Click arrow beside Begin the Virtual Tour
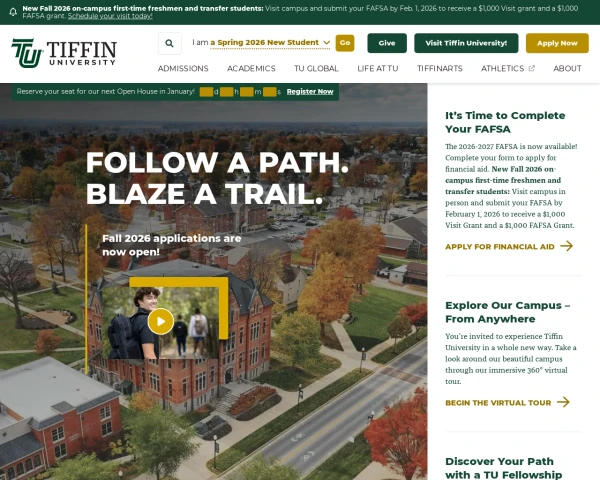Viewport: 600px width, 480px height. coord(563,402)
